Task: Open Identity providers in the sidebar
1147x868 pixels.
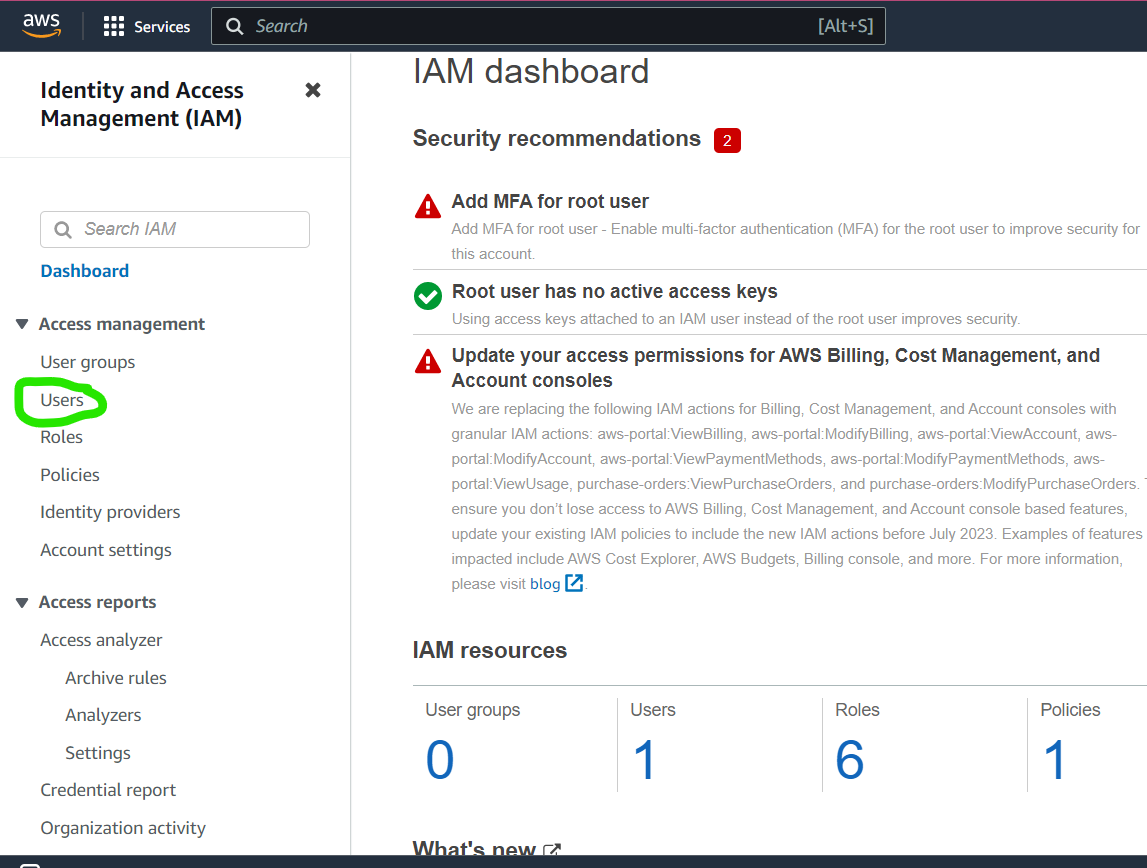Action: click(x=110, y=512)
